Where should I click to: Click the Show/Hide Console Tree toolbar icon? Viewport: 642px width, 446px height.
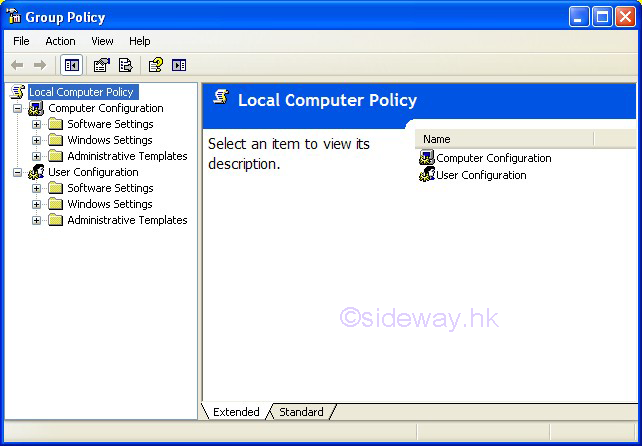pyautogui.click(x=71, y=65)
